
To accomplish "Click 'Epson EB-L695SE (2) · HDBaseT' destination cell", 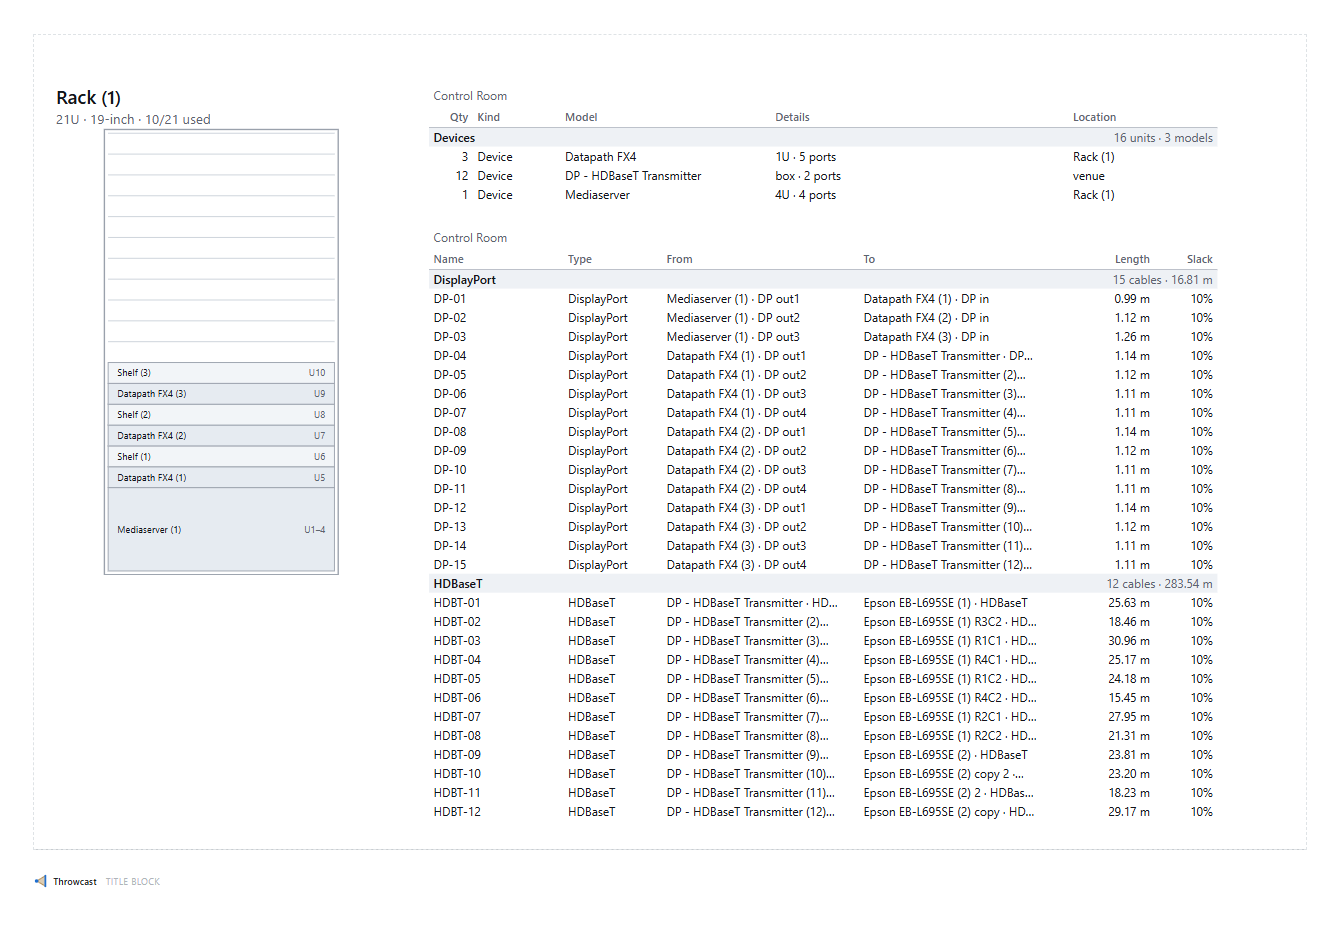I will (945, 755).
